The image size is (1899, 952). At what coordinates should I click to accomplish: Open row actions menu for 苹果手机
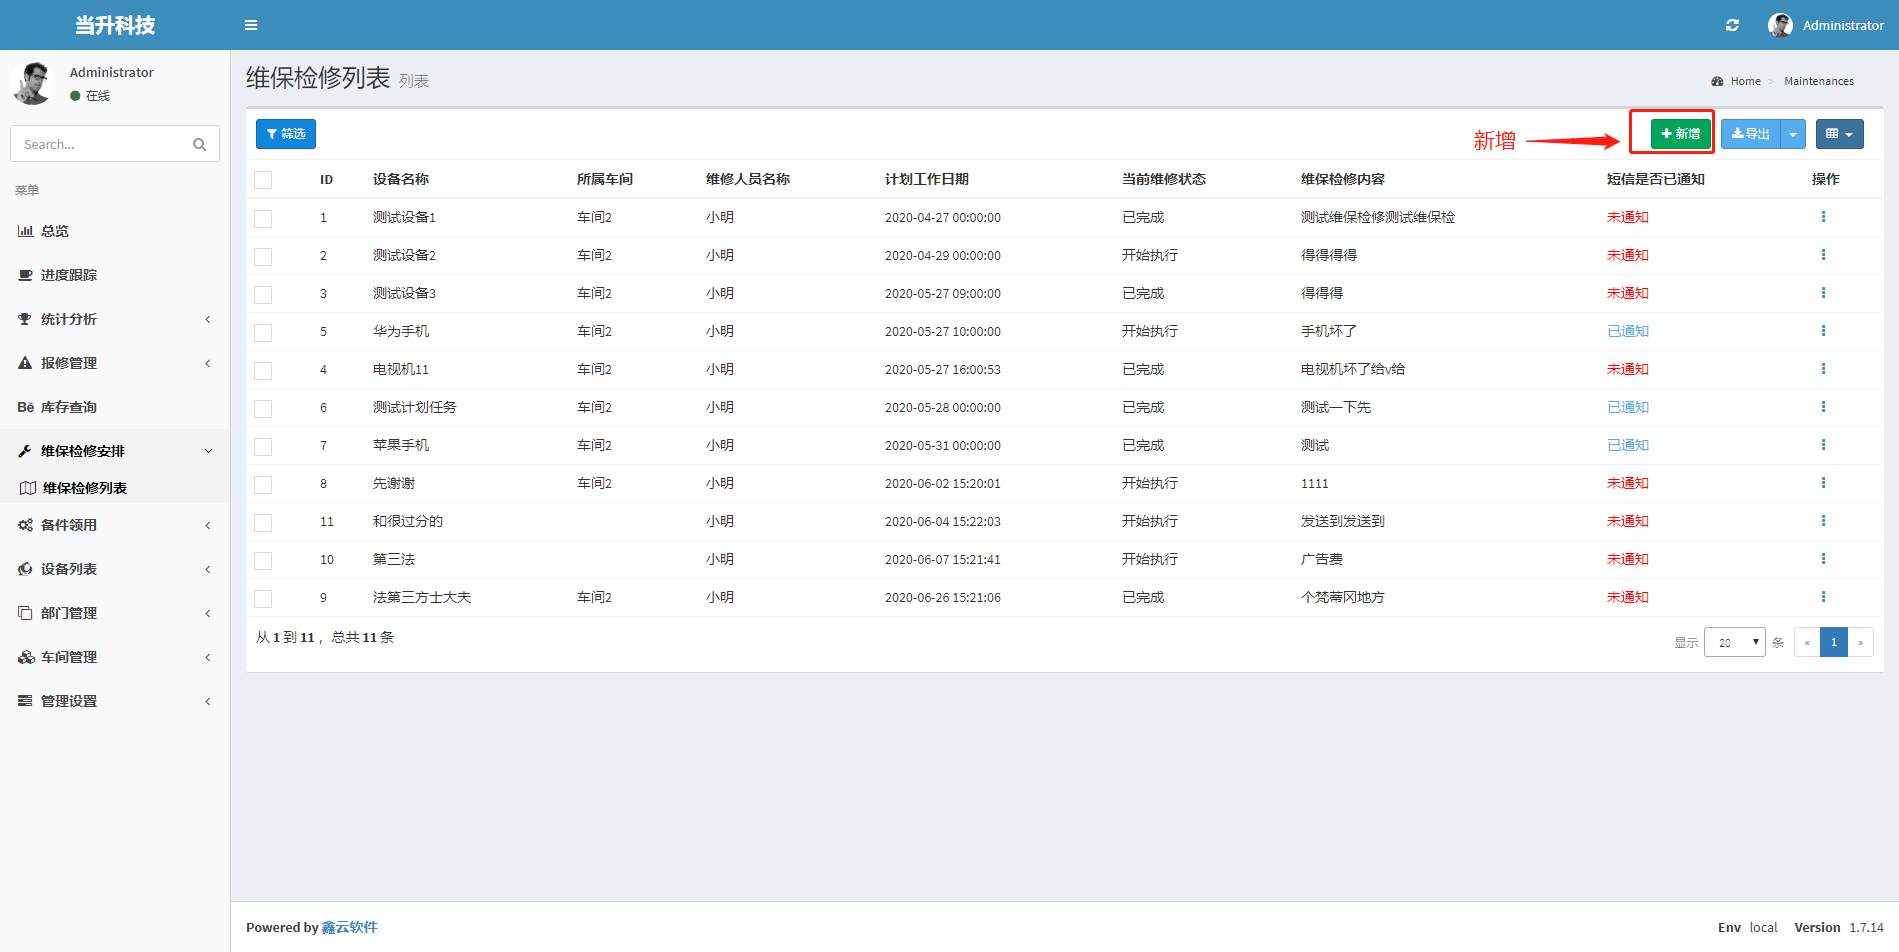(x=1823, y=445)
